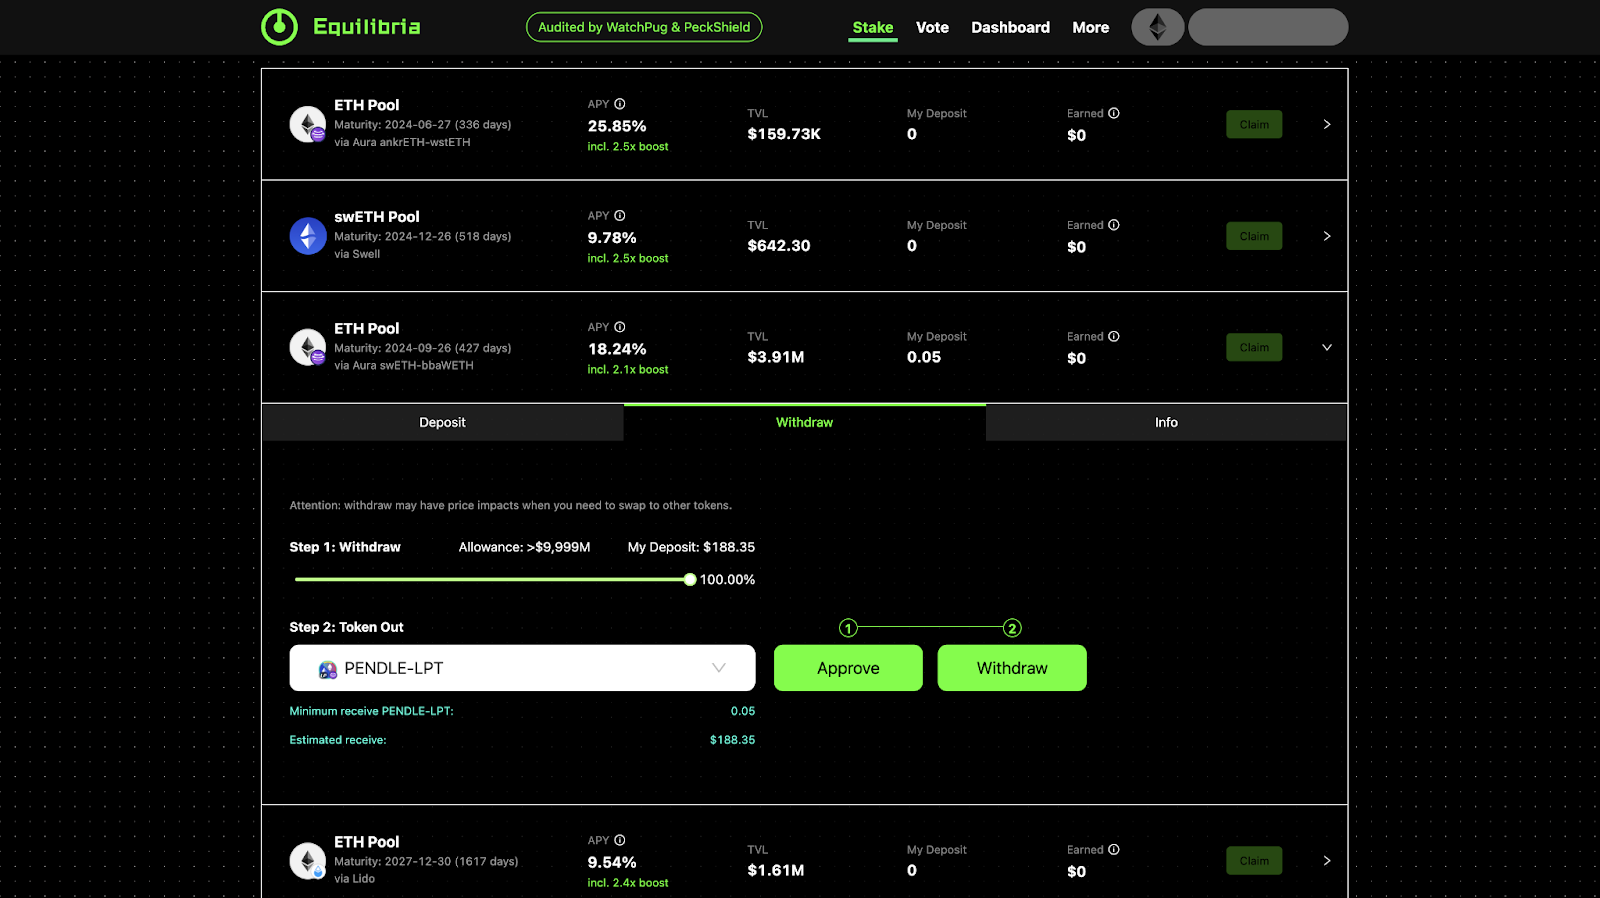Show APY info for the 18.24% pool
The width and height of the screenshot is (1600, 898).
620,327
